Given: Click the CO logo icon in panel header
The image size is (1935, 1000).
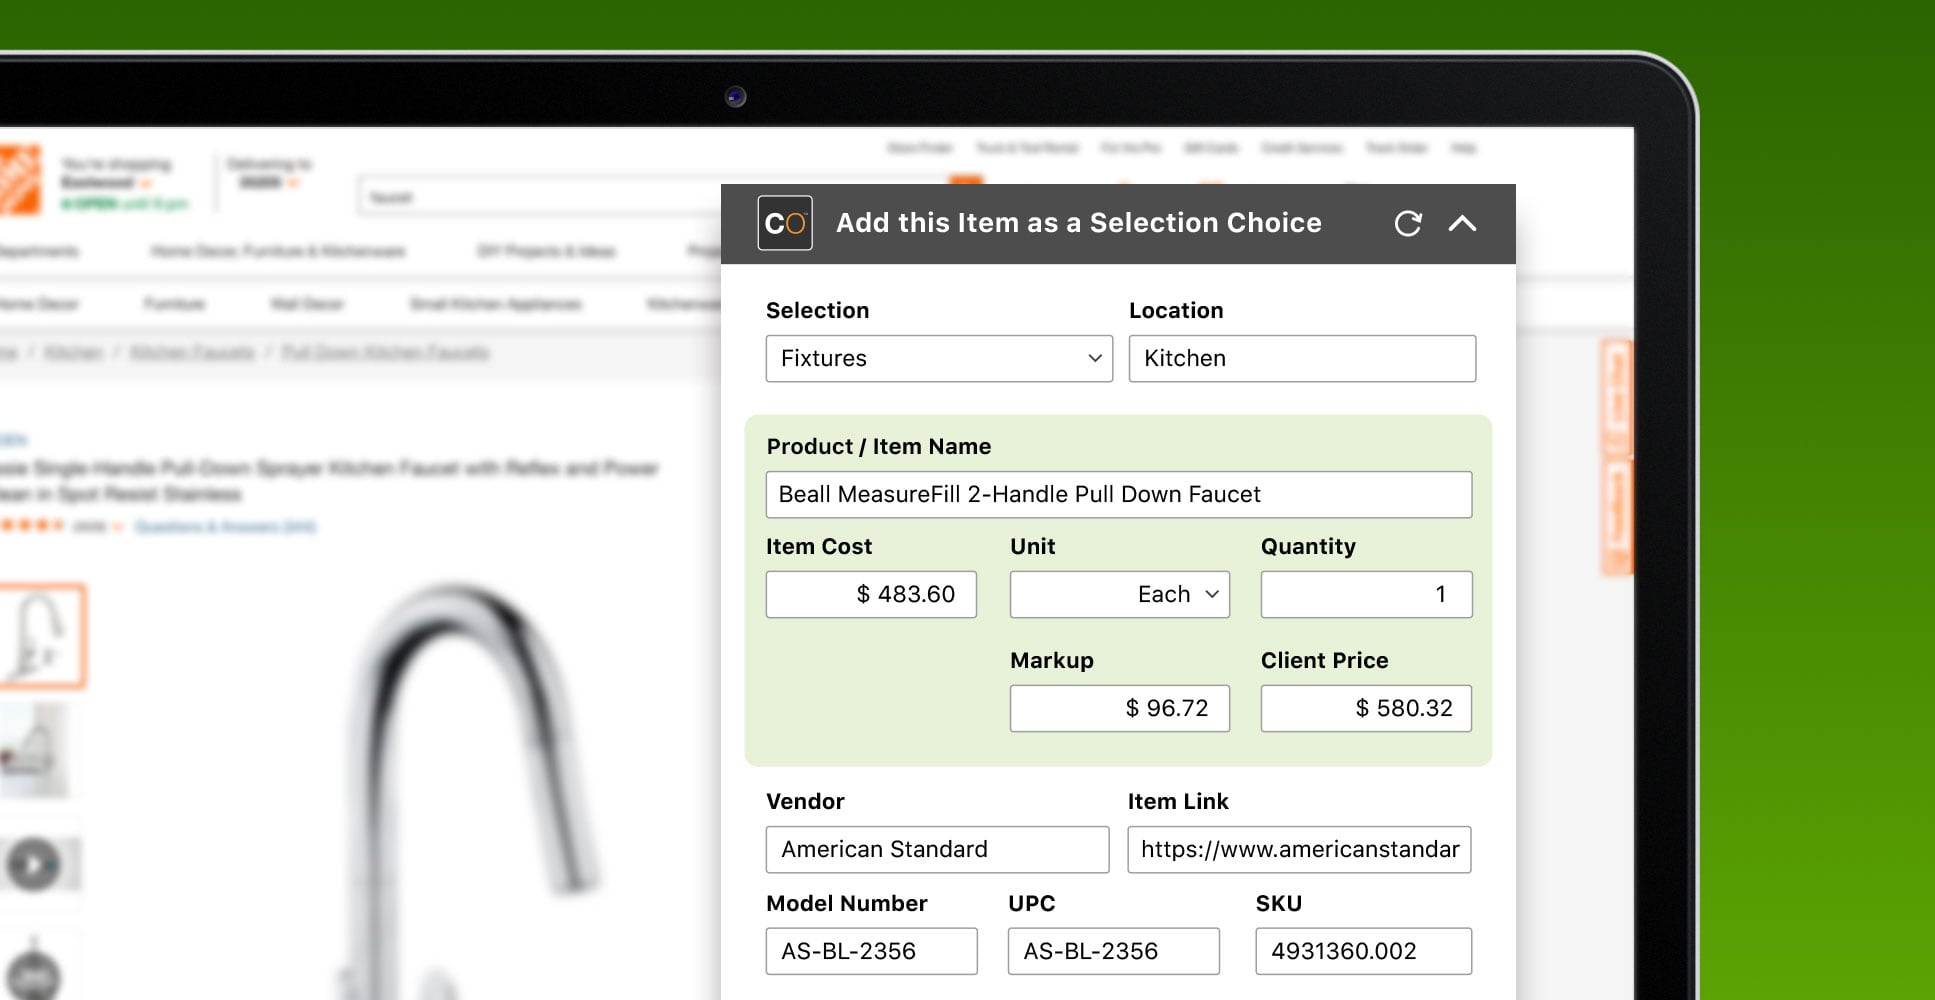Looking at the screenshot, I should (785, 223).
